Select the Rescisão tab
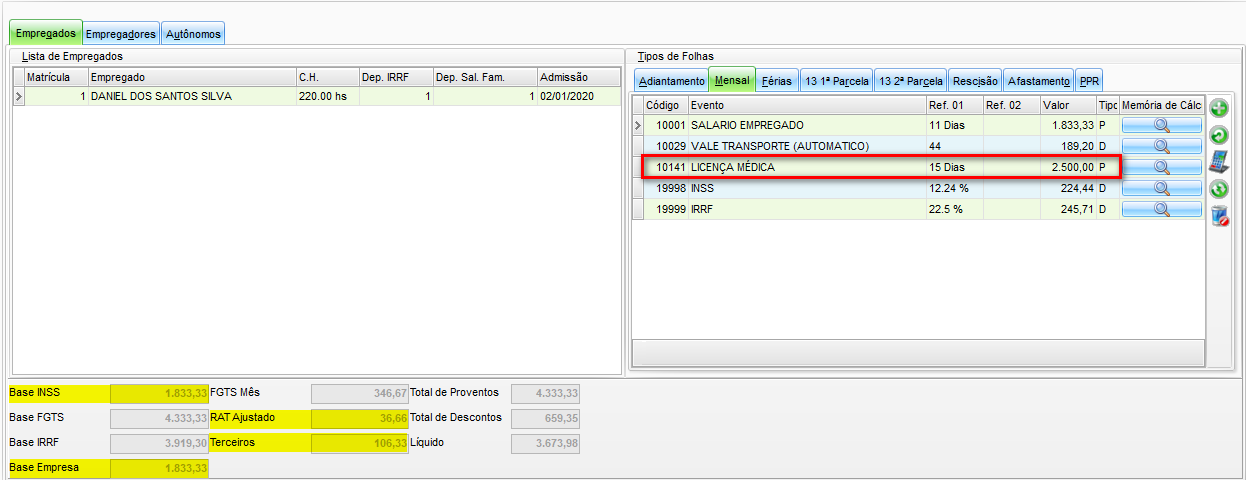Image resolution: width=1246 pixels, height=480 pixels. 974,81
